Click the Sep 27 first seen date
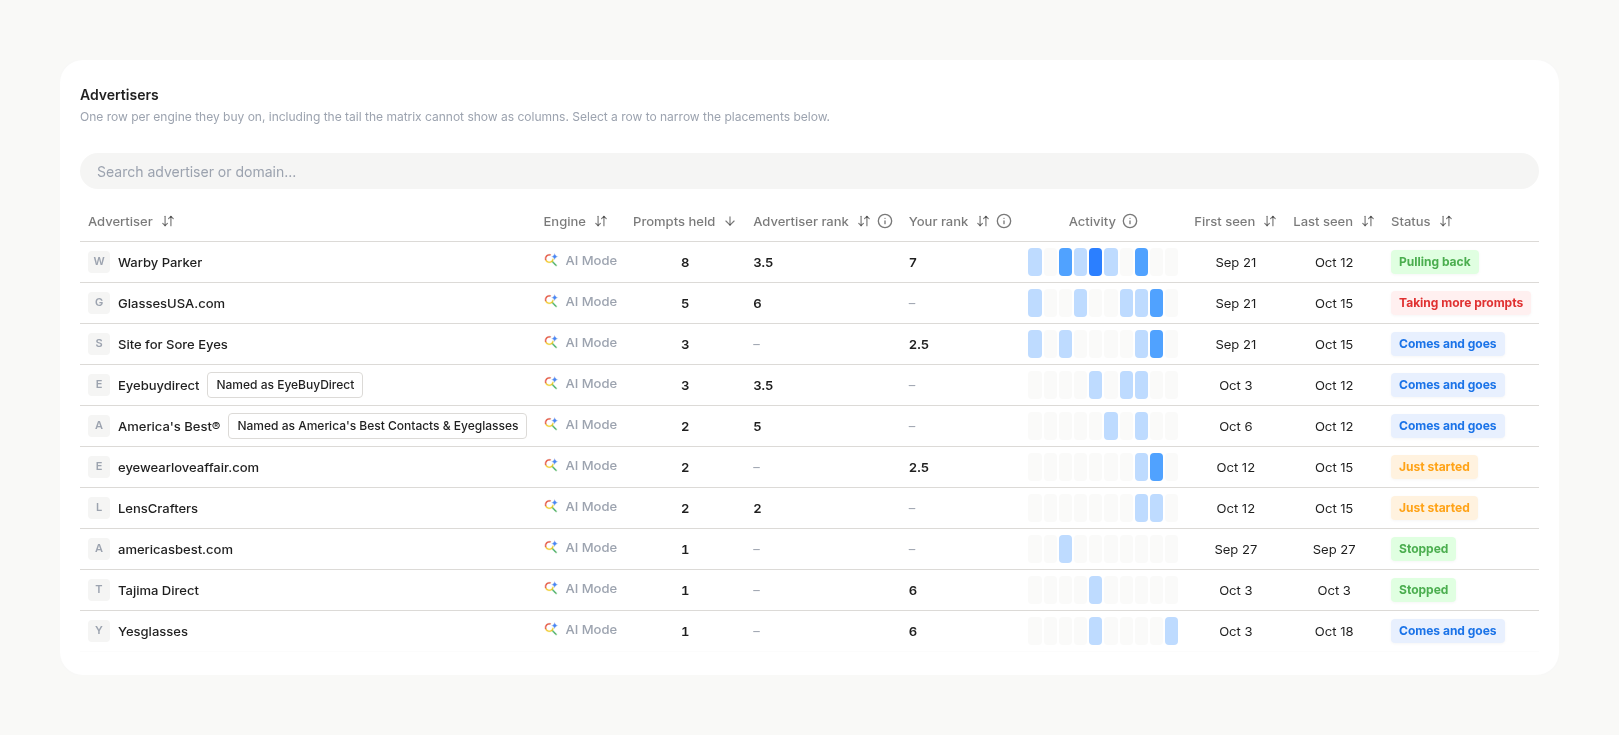The width and height of the screenshot is (1619, 735). coord(1236,550)
